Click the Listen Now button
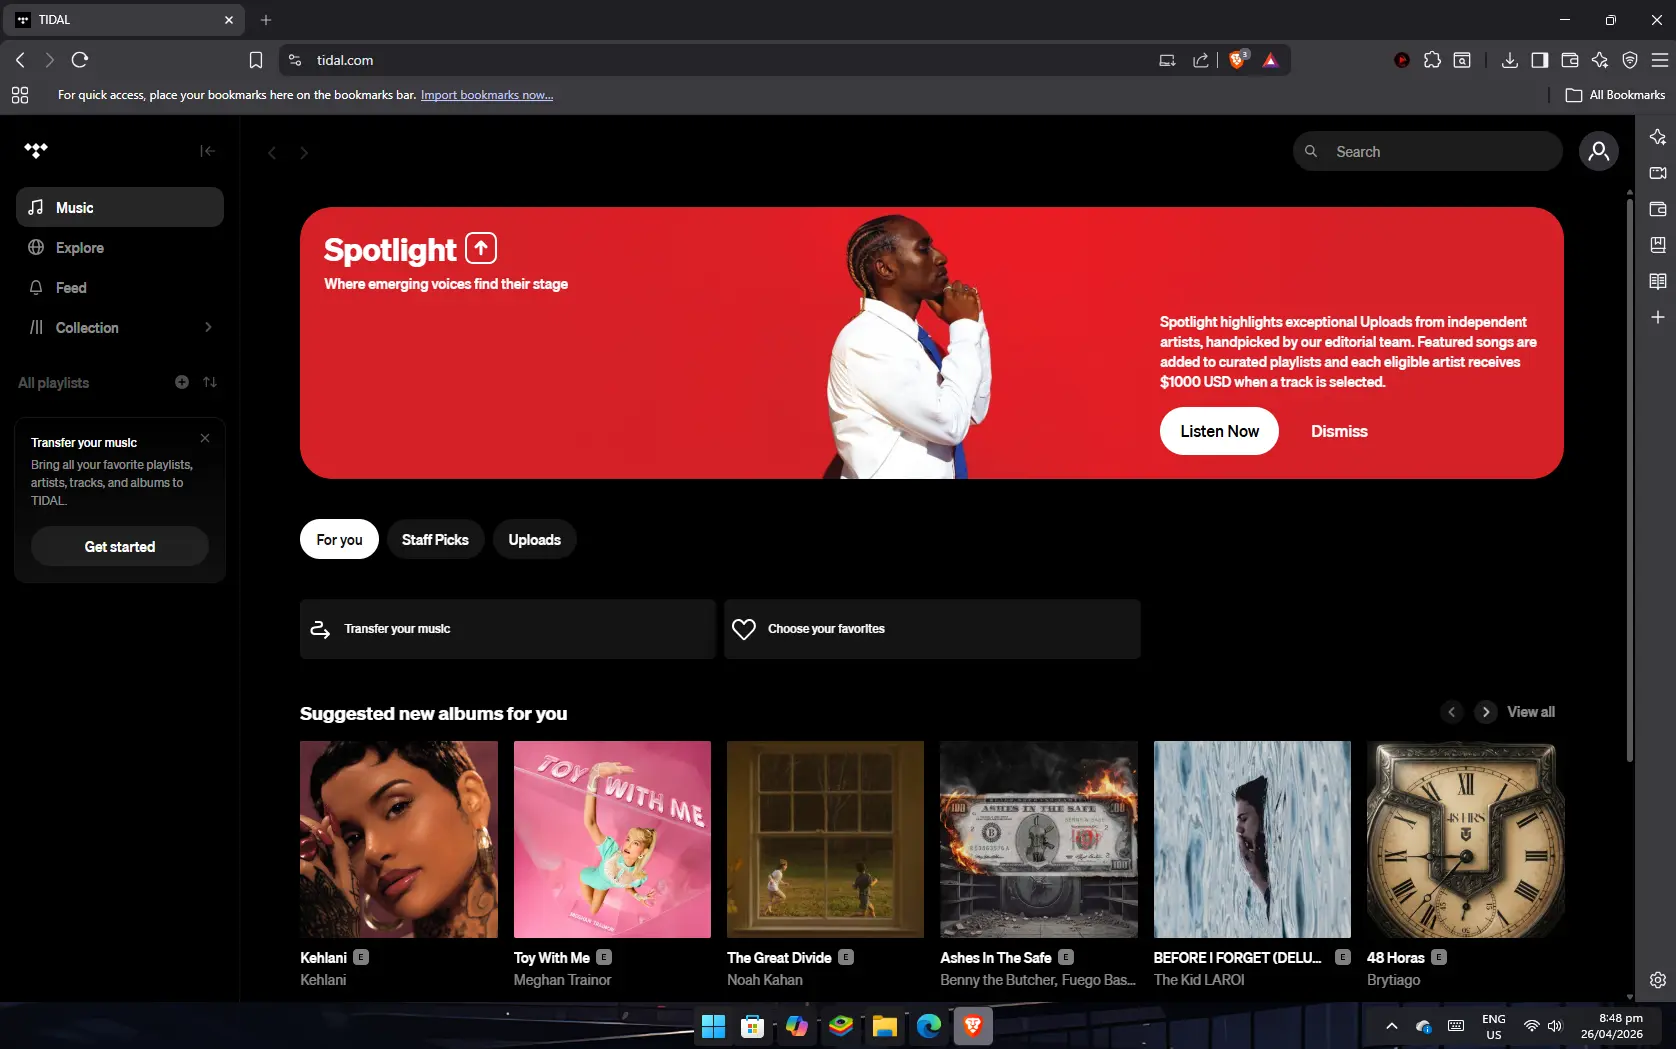Image resolution: width=1676 pixels, height=1049 pixels. (x=1219, y=431)
